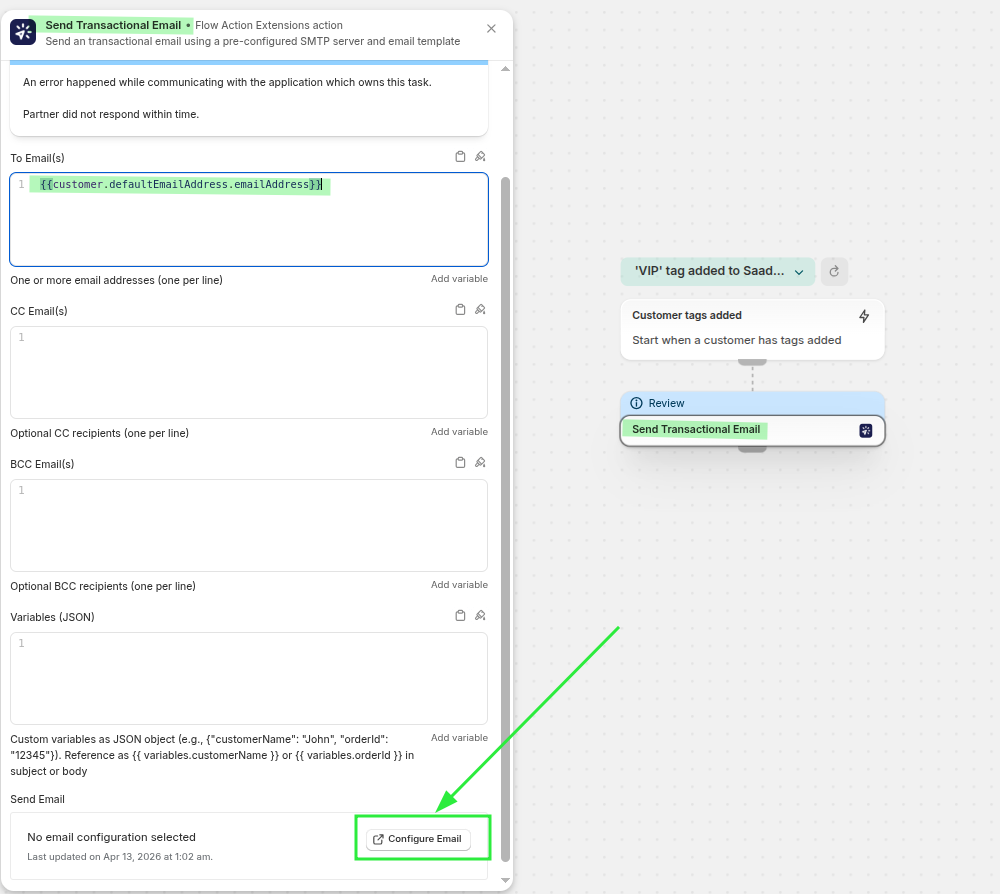This screenshot has width=1000, height=894.
Task: Click the Review info icon on action node
Action: point(636,403)
